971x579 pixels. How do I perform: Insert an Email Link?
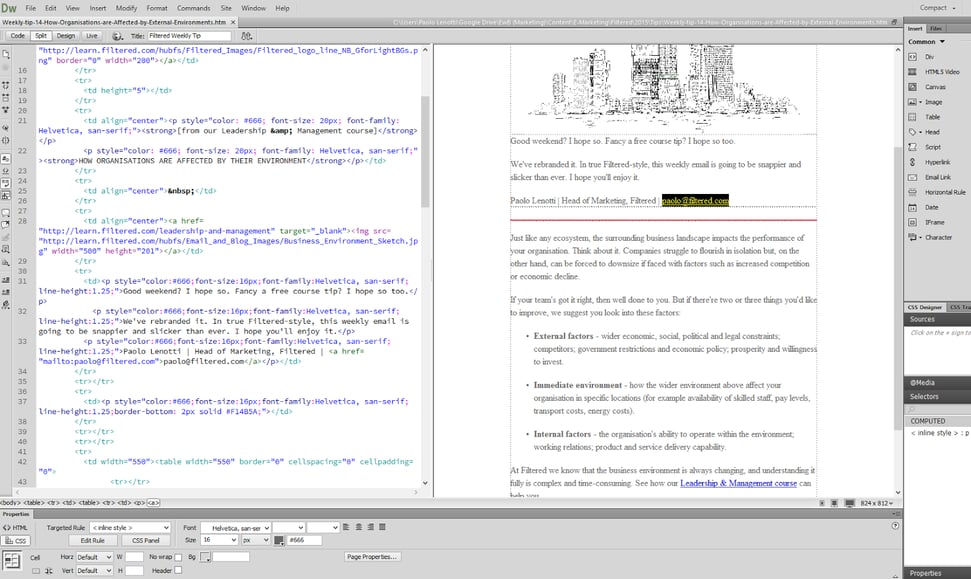[930, 177]
